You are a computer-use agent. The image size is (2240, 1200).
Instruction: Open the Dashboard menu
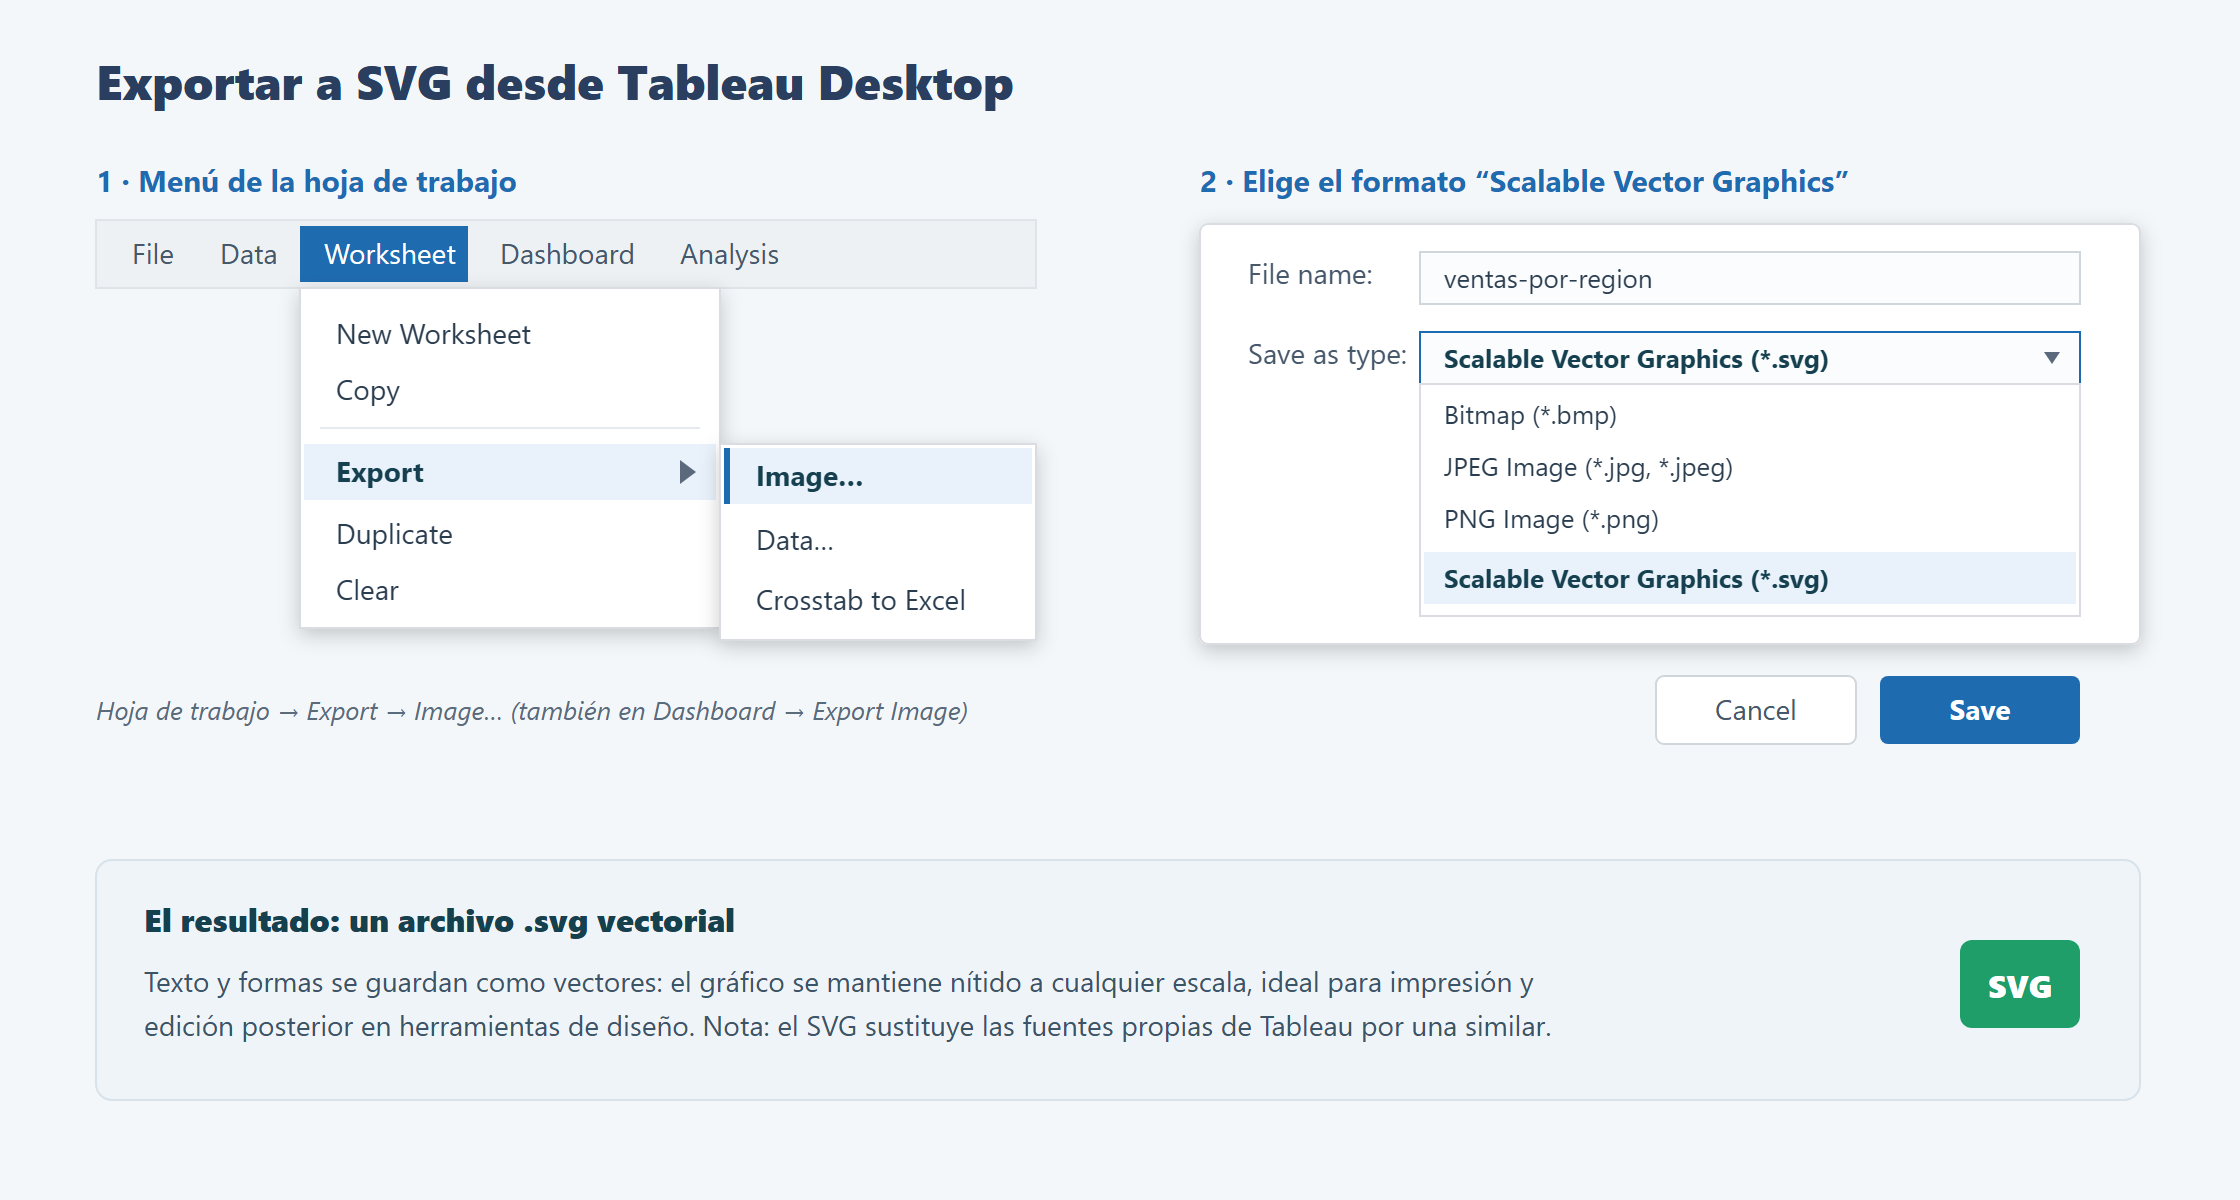(567, 254)
